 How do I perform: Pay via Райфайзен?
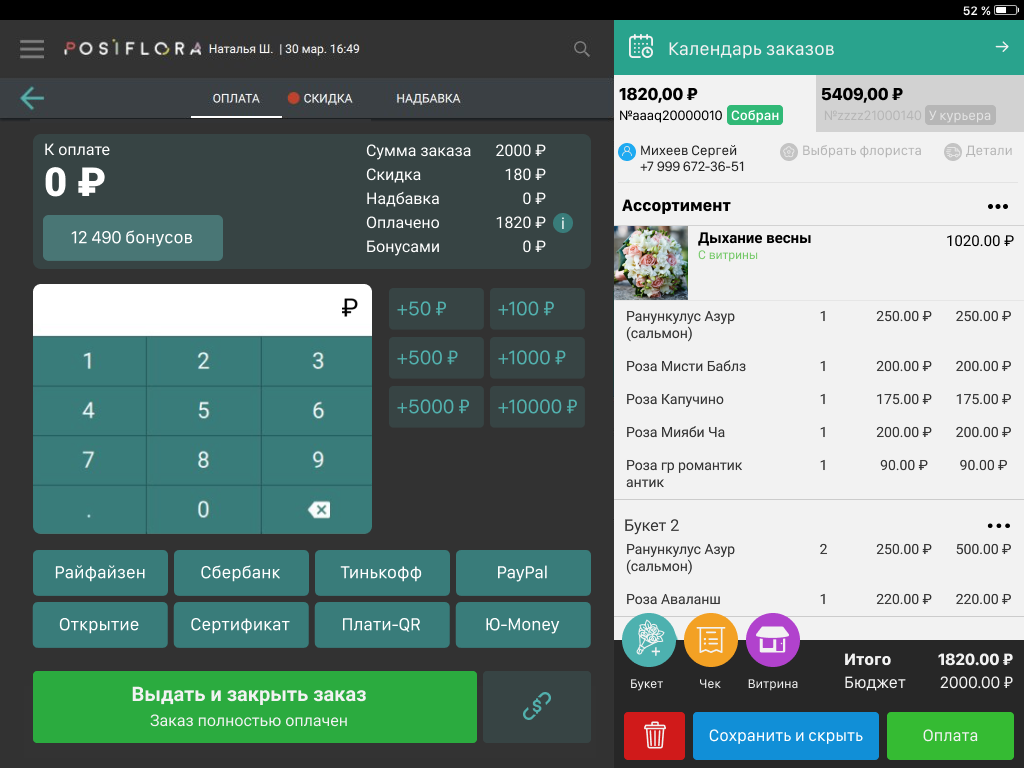tap(100, 573)
